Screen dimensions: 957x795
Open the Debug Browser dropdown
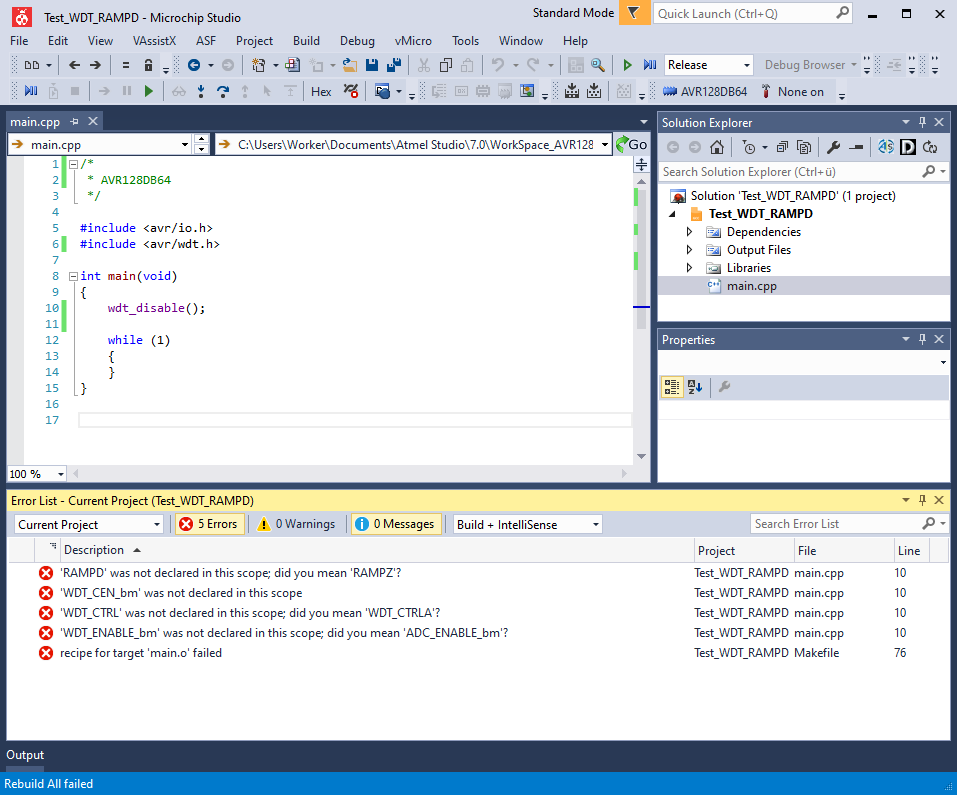(810, 65)
